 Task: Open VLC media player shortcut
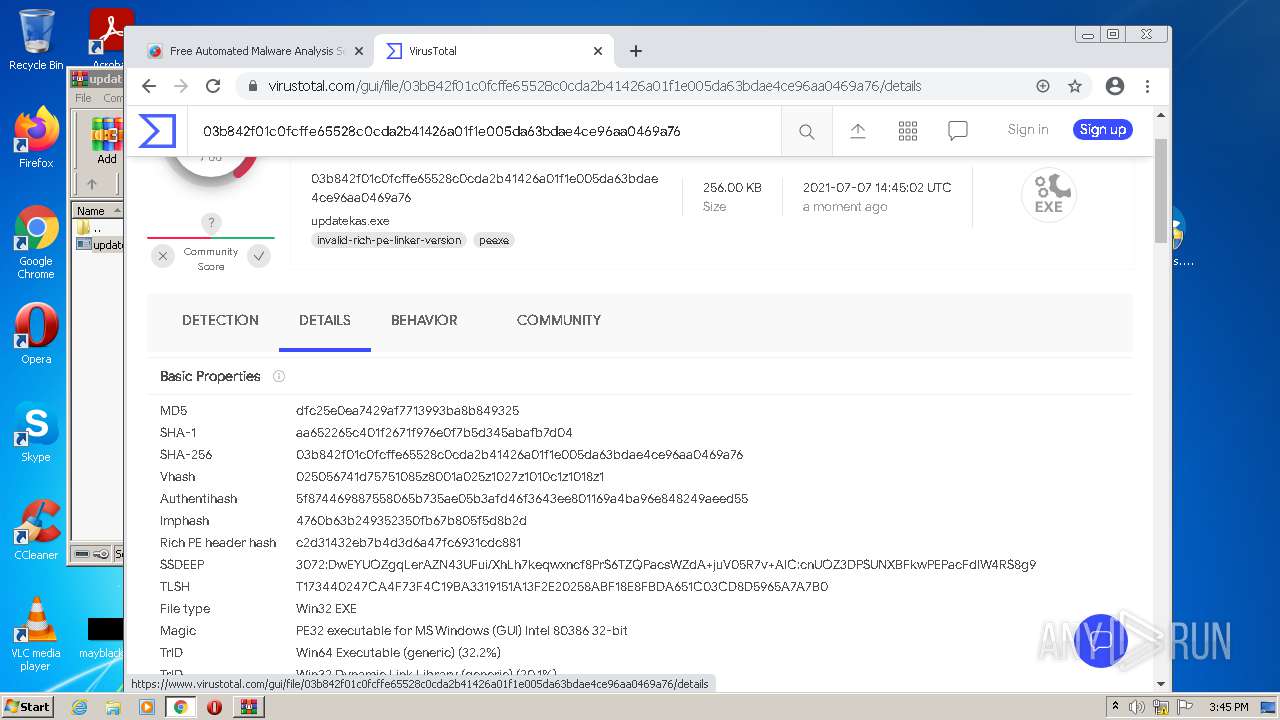pyautogui.click(x=36, y=634)
